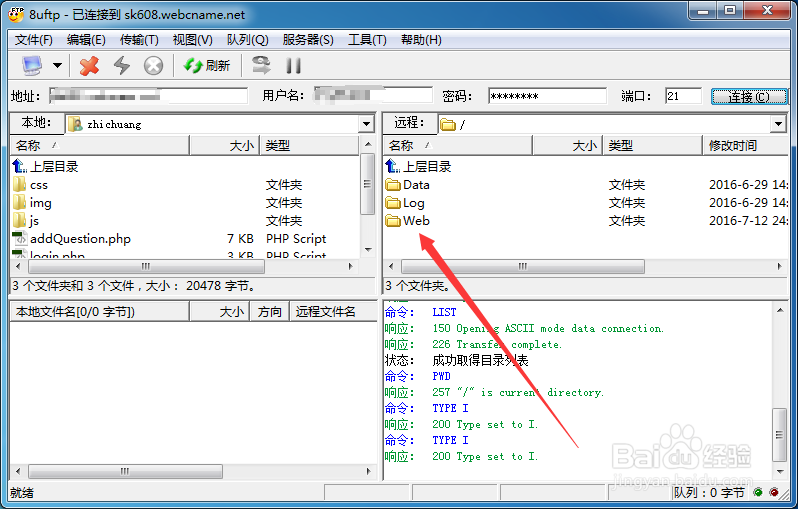Screen dimensions: 798x509
Task: Select the local css folder icon
Action: tap(19, 184)
